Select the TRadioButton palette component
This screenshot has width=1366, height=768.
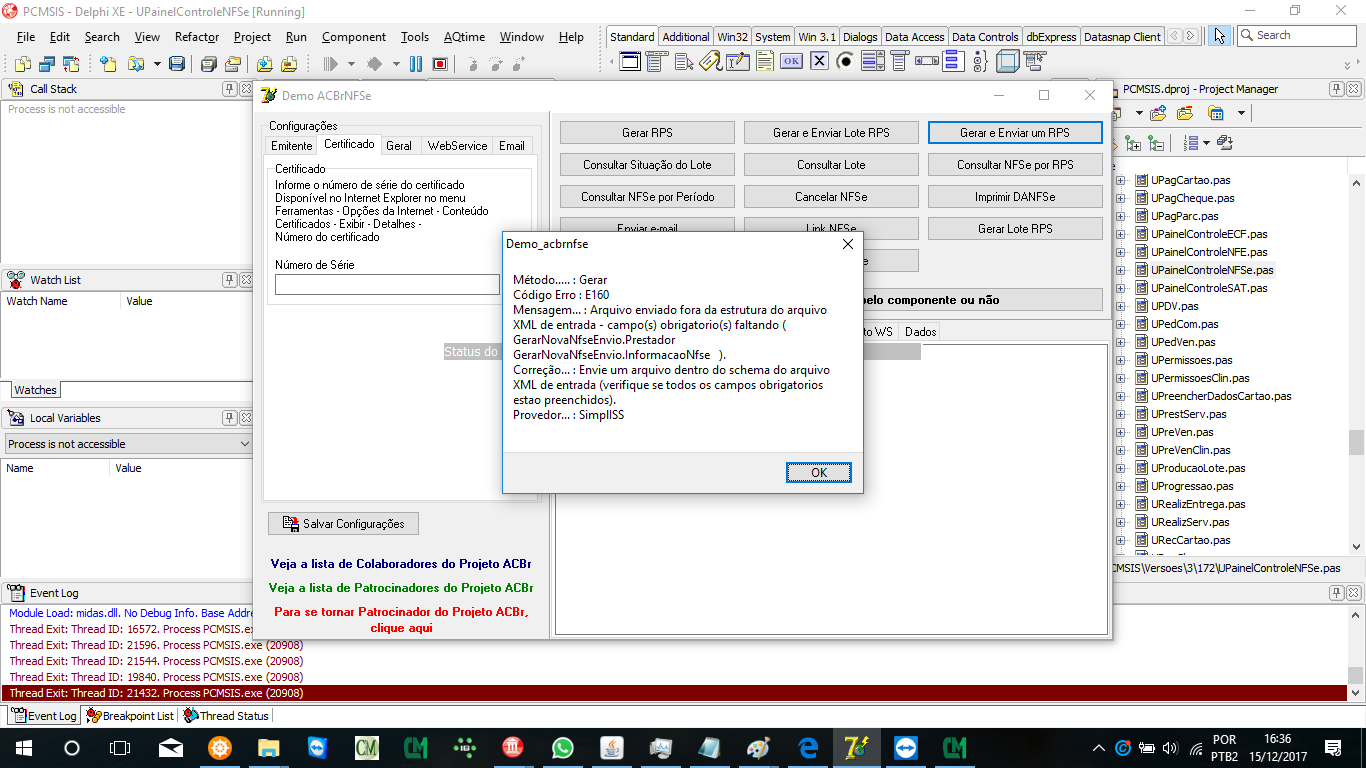[846, 61]
